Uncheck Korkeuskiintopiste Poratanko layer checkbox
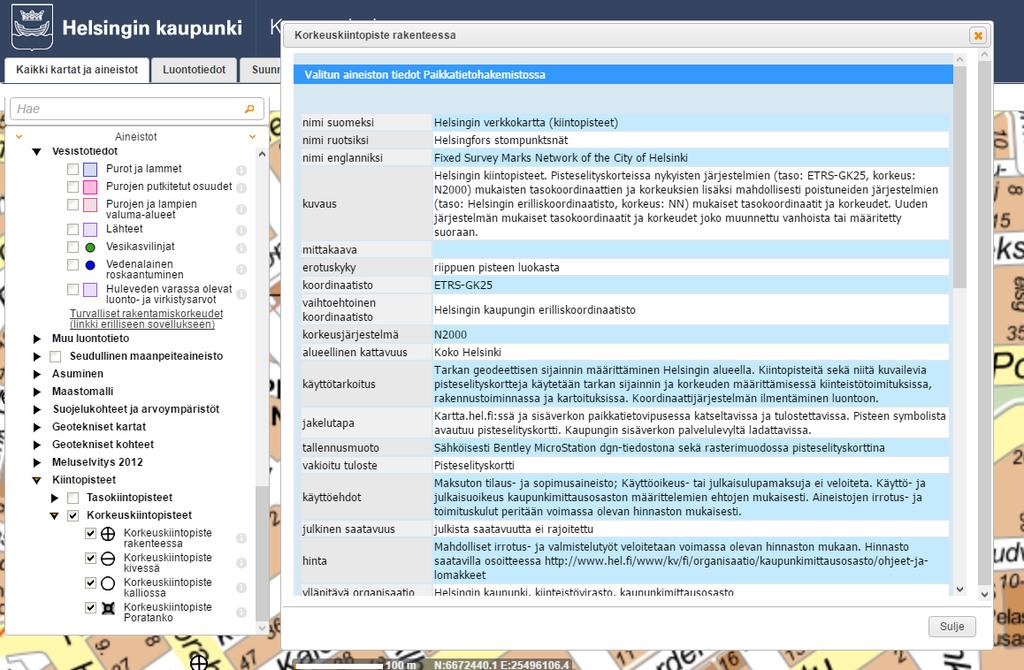1024x670 pixels. click(x=91, y=607)
